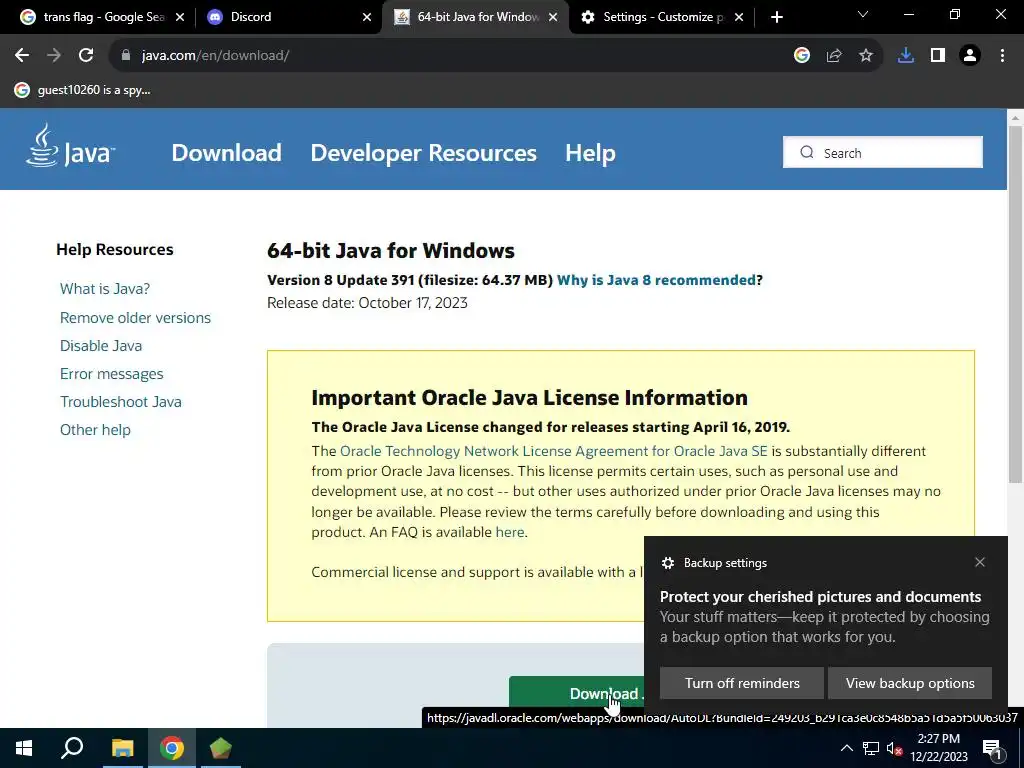
Task: Click the Help Resources heading
Action: (114, 249)
